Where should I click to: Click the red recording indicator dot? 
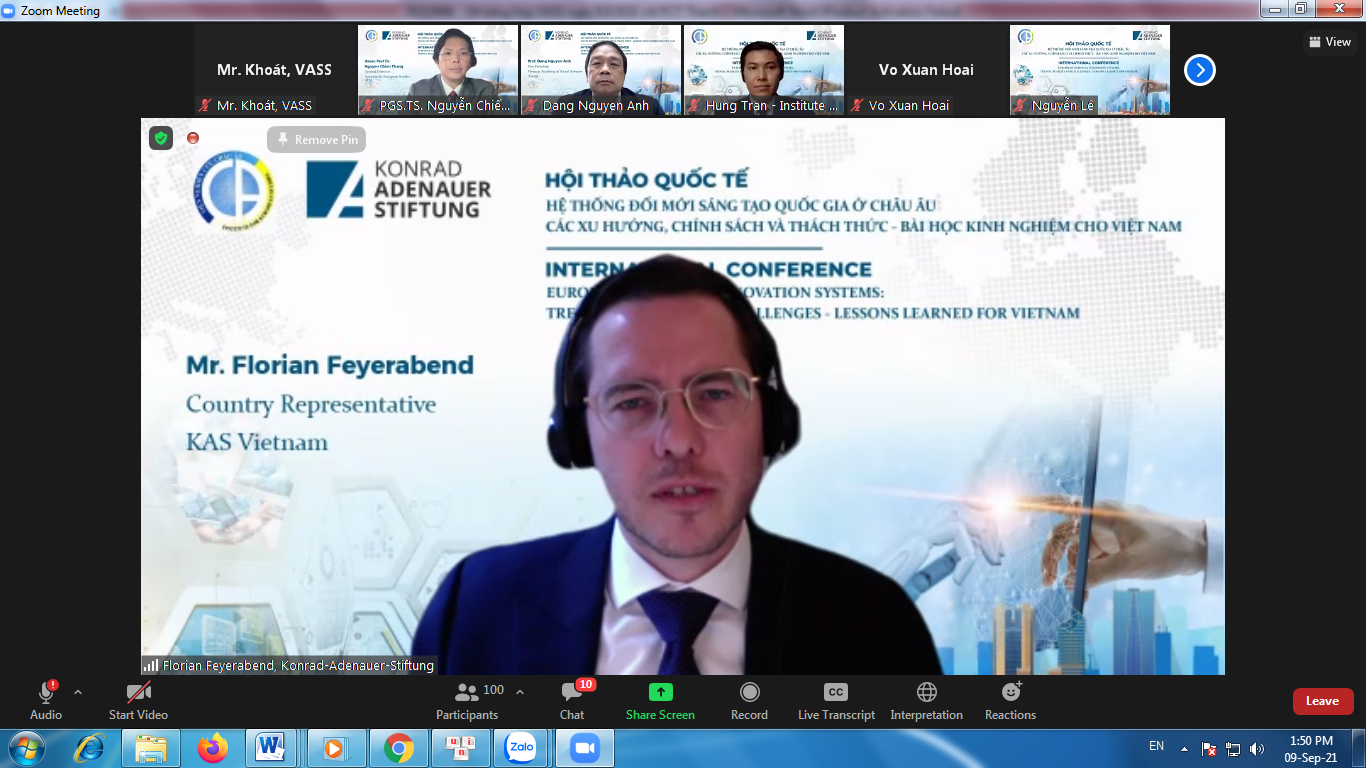tap(193, 138)
